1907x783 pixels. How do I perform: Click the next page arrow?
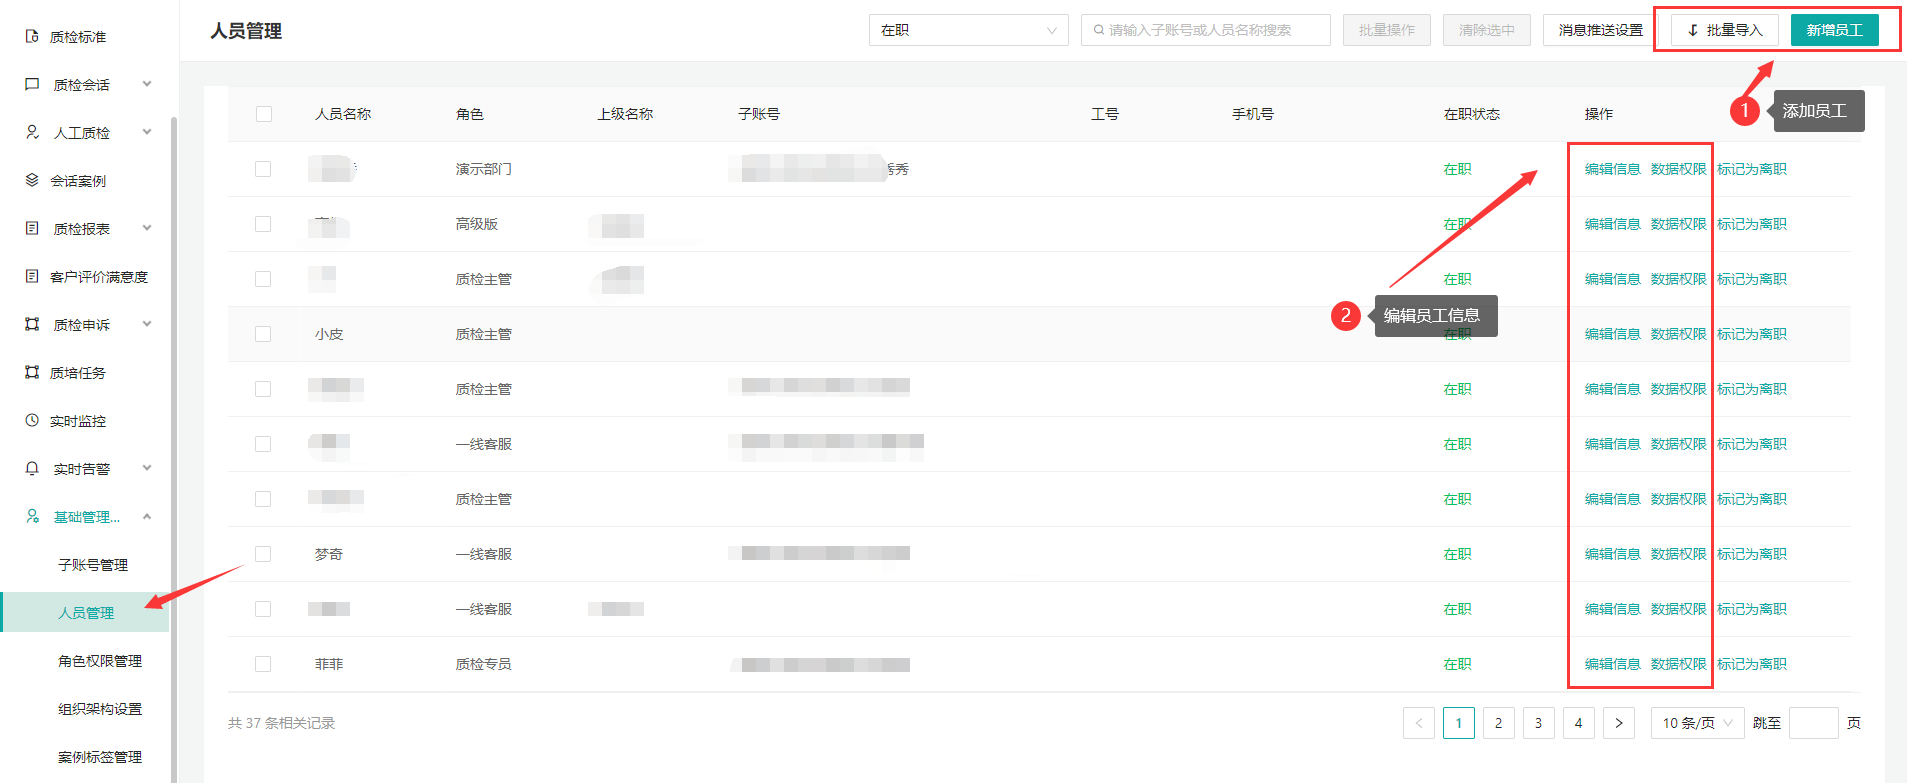(1619, 723)
